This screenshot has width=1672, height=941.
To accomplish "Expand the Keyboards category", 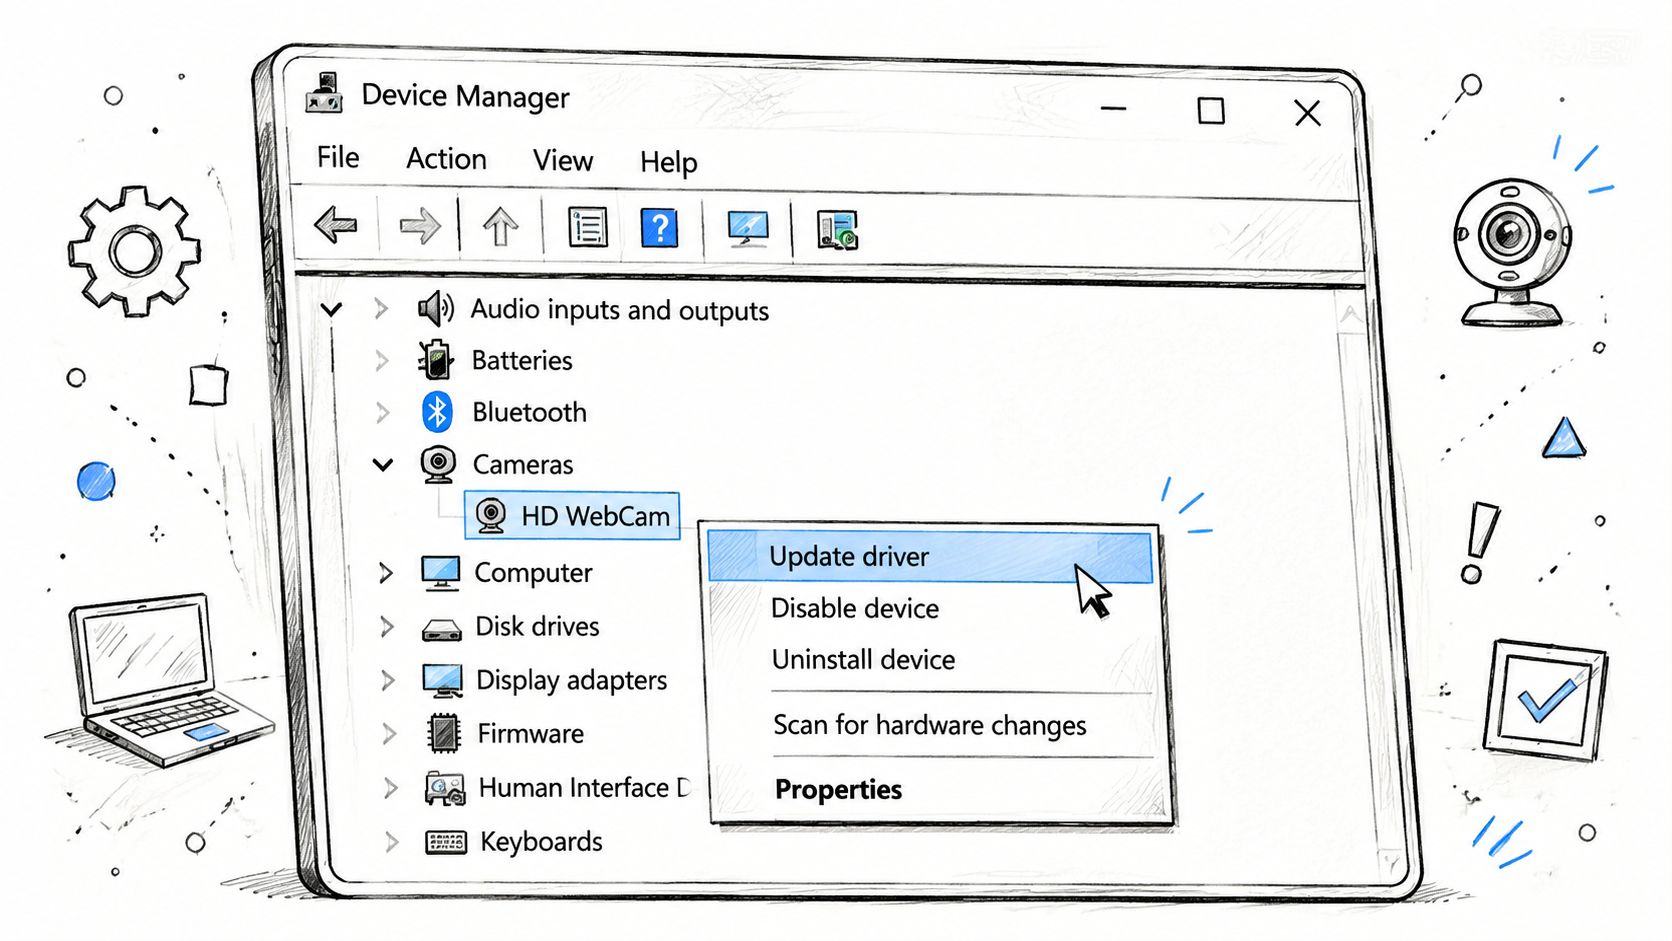I will (392, 842).
